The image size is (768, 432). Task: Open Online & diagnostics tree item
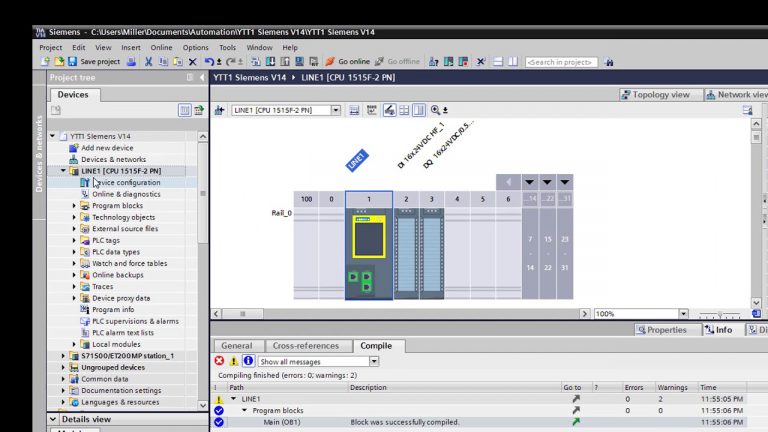pyautogui.click(x=126, y=194)
